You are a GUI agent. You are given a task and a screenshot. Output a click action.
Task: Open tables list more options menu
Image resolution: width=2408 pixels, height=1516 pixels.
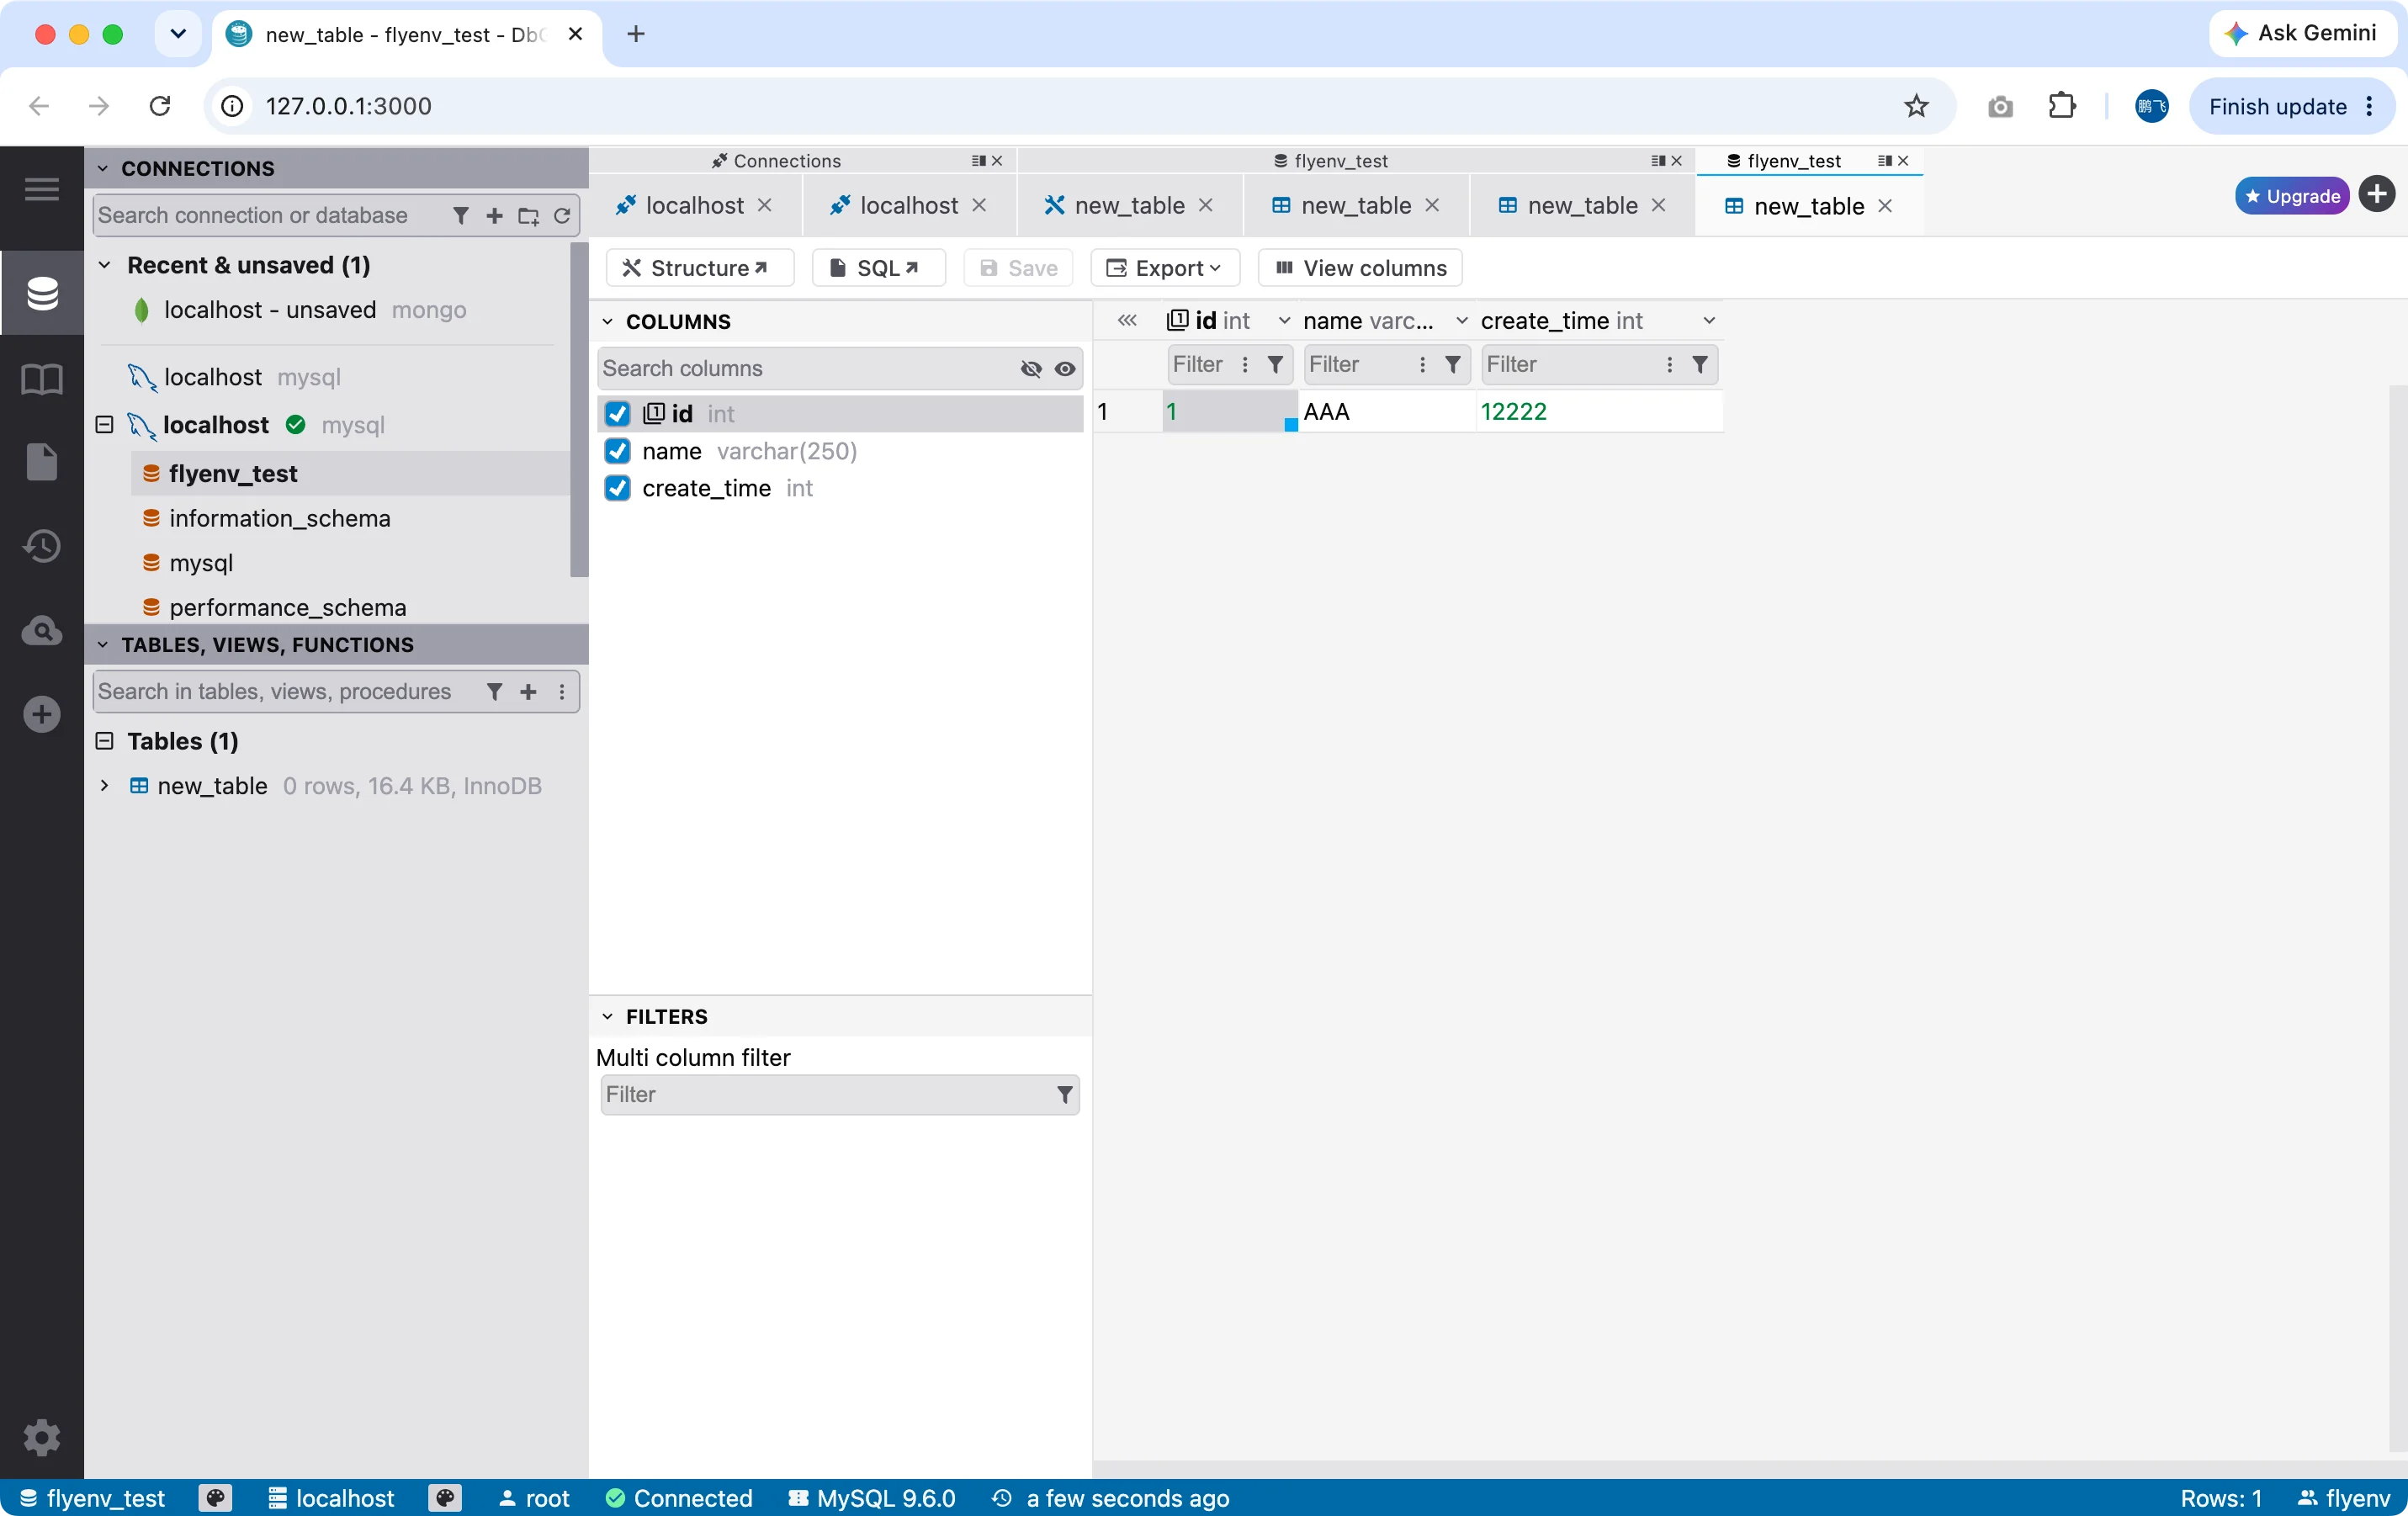(562, 691)
